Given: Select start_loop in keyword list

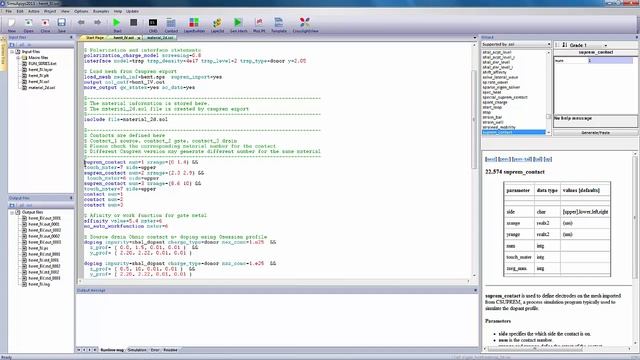Looking at the screenshot, I should [x=492, y=107].
